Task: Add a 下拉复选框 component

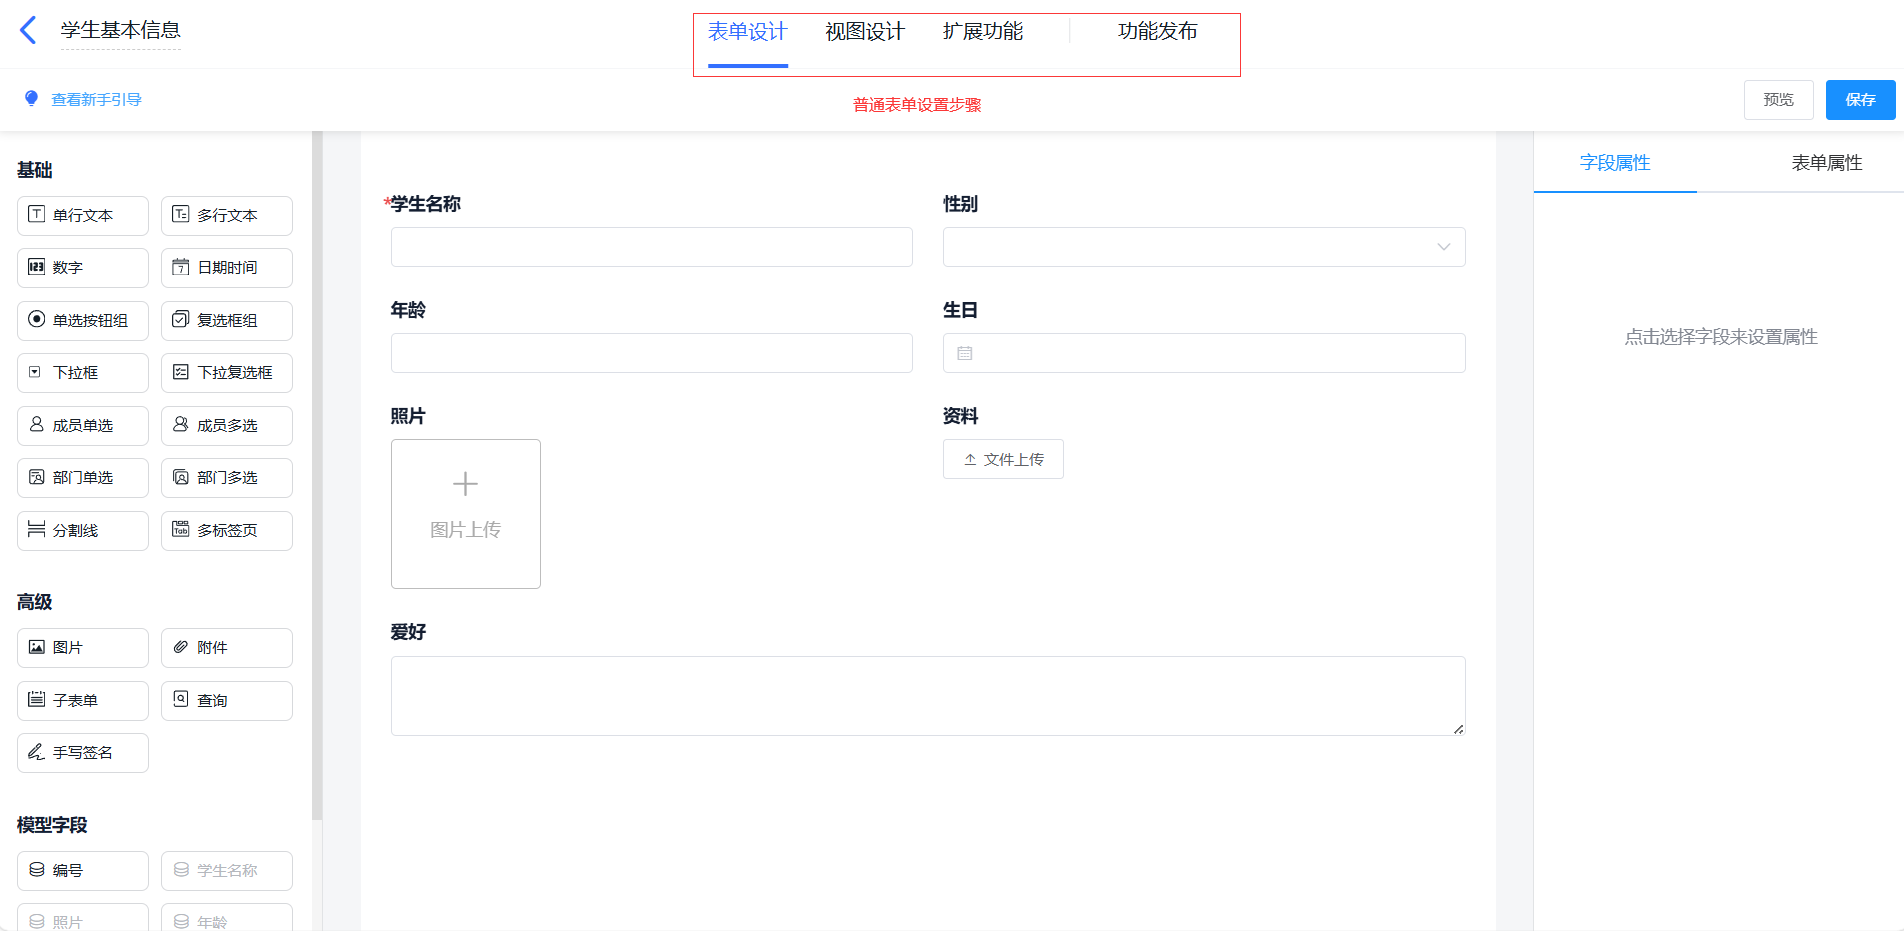Action: pos(227,373)
